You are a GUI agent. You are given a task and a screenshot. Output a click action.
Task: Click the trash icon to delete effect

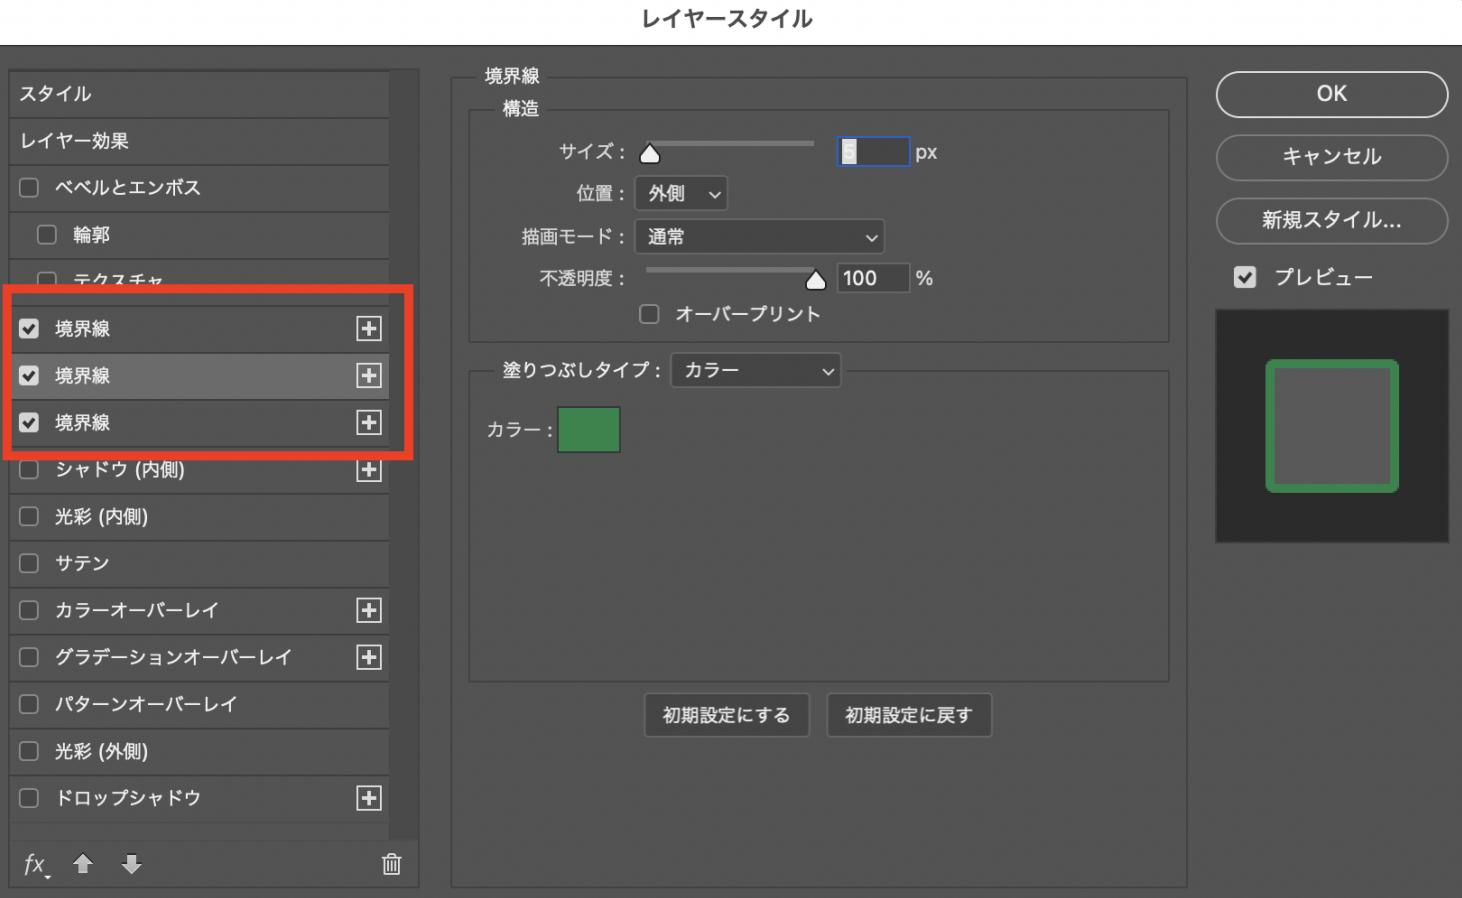[391, 864]
